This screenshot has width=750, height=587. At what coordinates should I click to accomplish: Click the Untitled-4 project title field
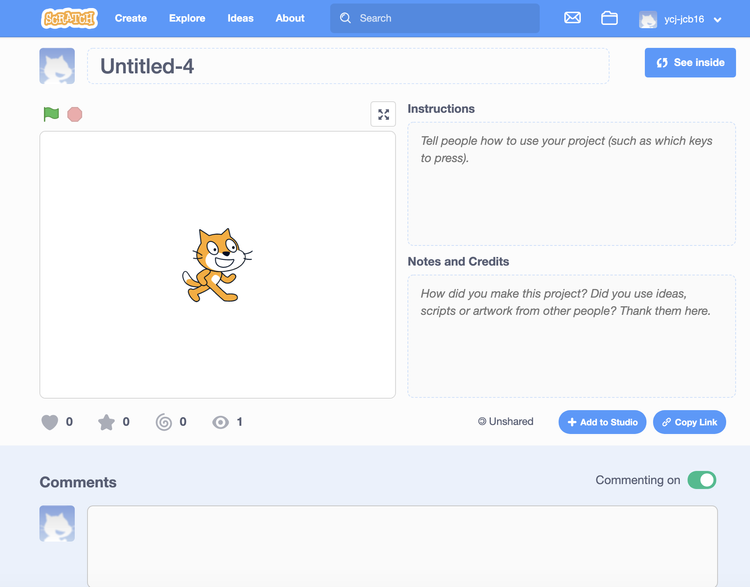coord(348,66)
